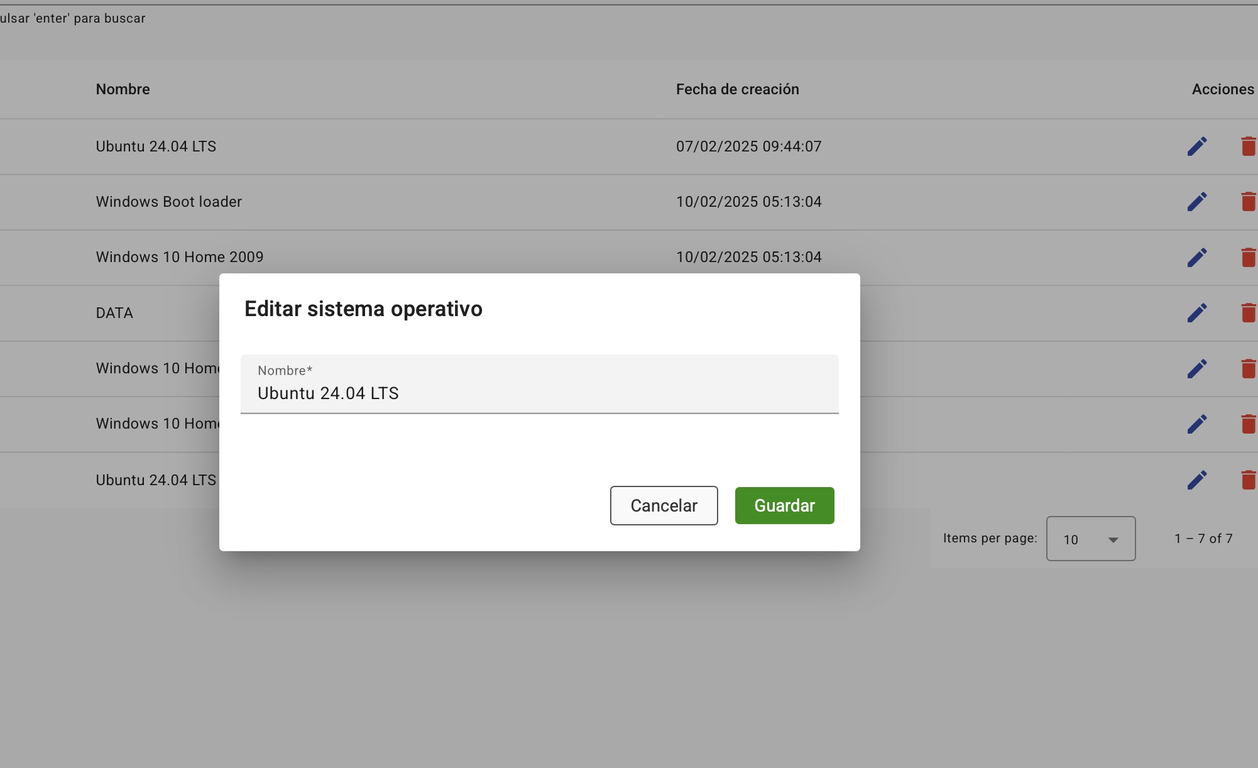Screen dimensions: 1258x768
Task: Open the editor for Windows 10 Home 2009
Action: pyautogui.click(x=1196, y=258)
